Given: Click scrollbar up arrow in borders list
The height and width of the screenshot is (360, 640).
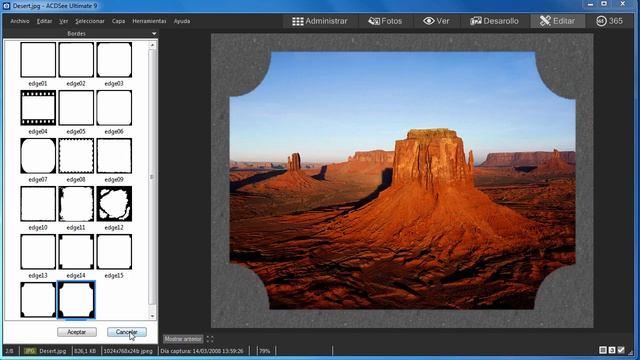Looking at the screenshot, I should click(x=152, y=46).
